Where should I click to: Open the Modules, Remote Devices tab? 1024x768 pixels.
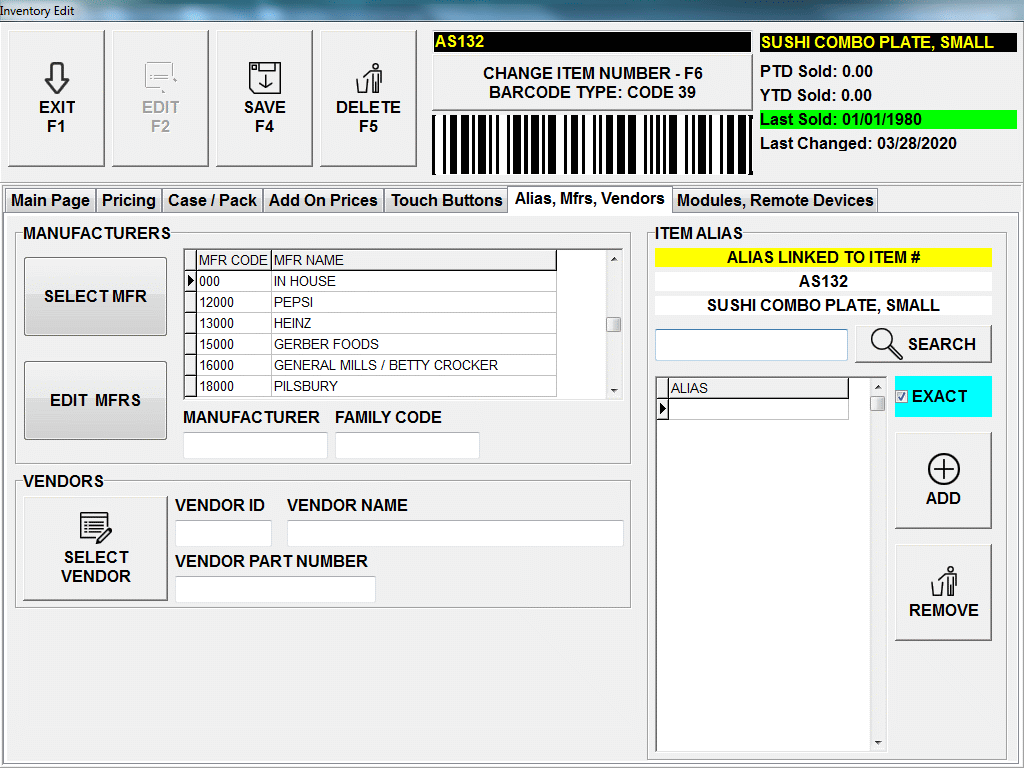pos(775,200)
